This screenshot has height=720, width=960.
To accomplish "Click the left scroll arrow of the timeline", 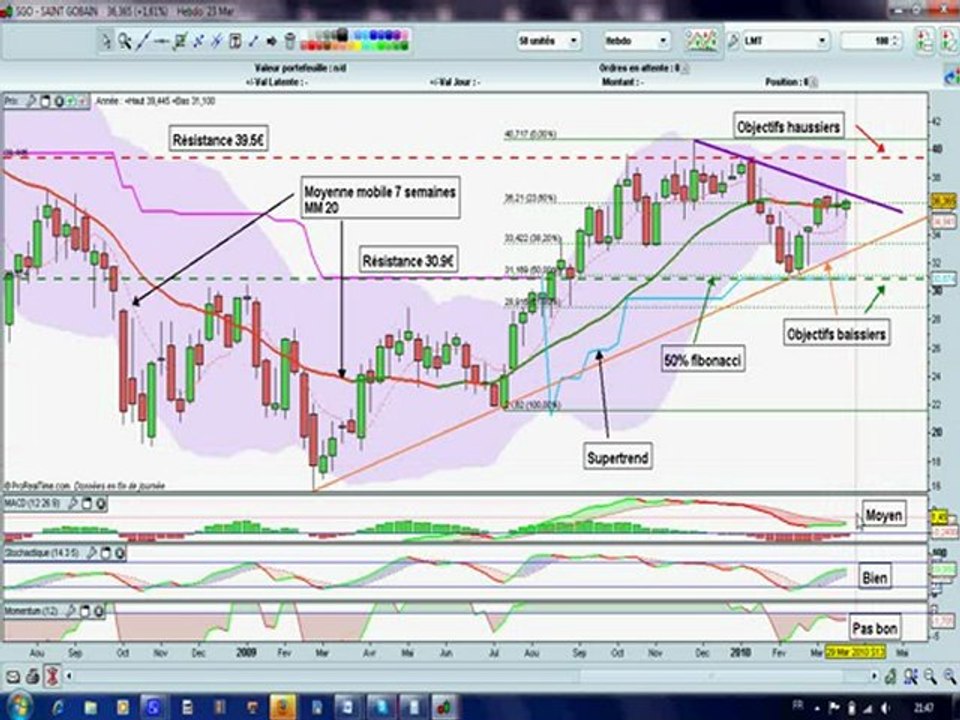I will point(69,677).
